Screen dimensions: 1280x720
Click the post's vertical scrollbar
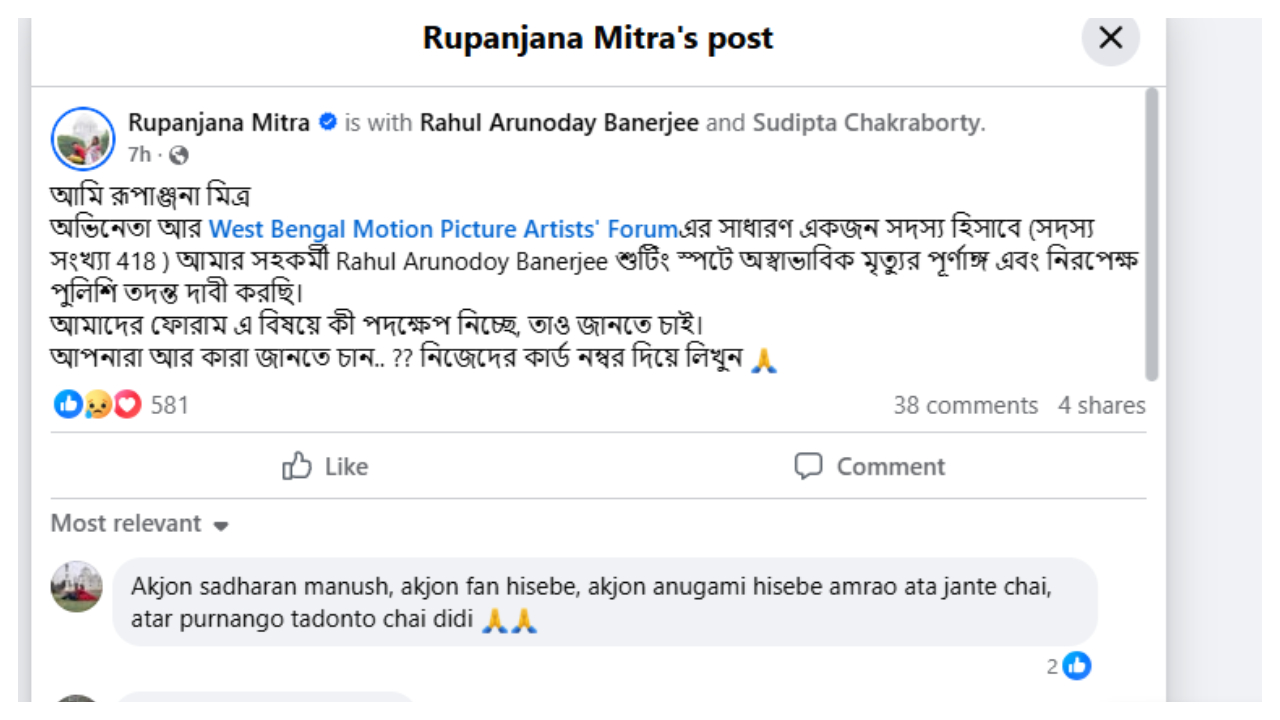1151,235
